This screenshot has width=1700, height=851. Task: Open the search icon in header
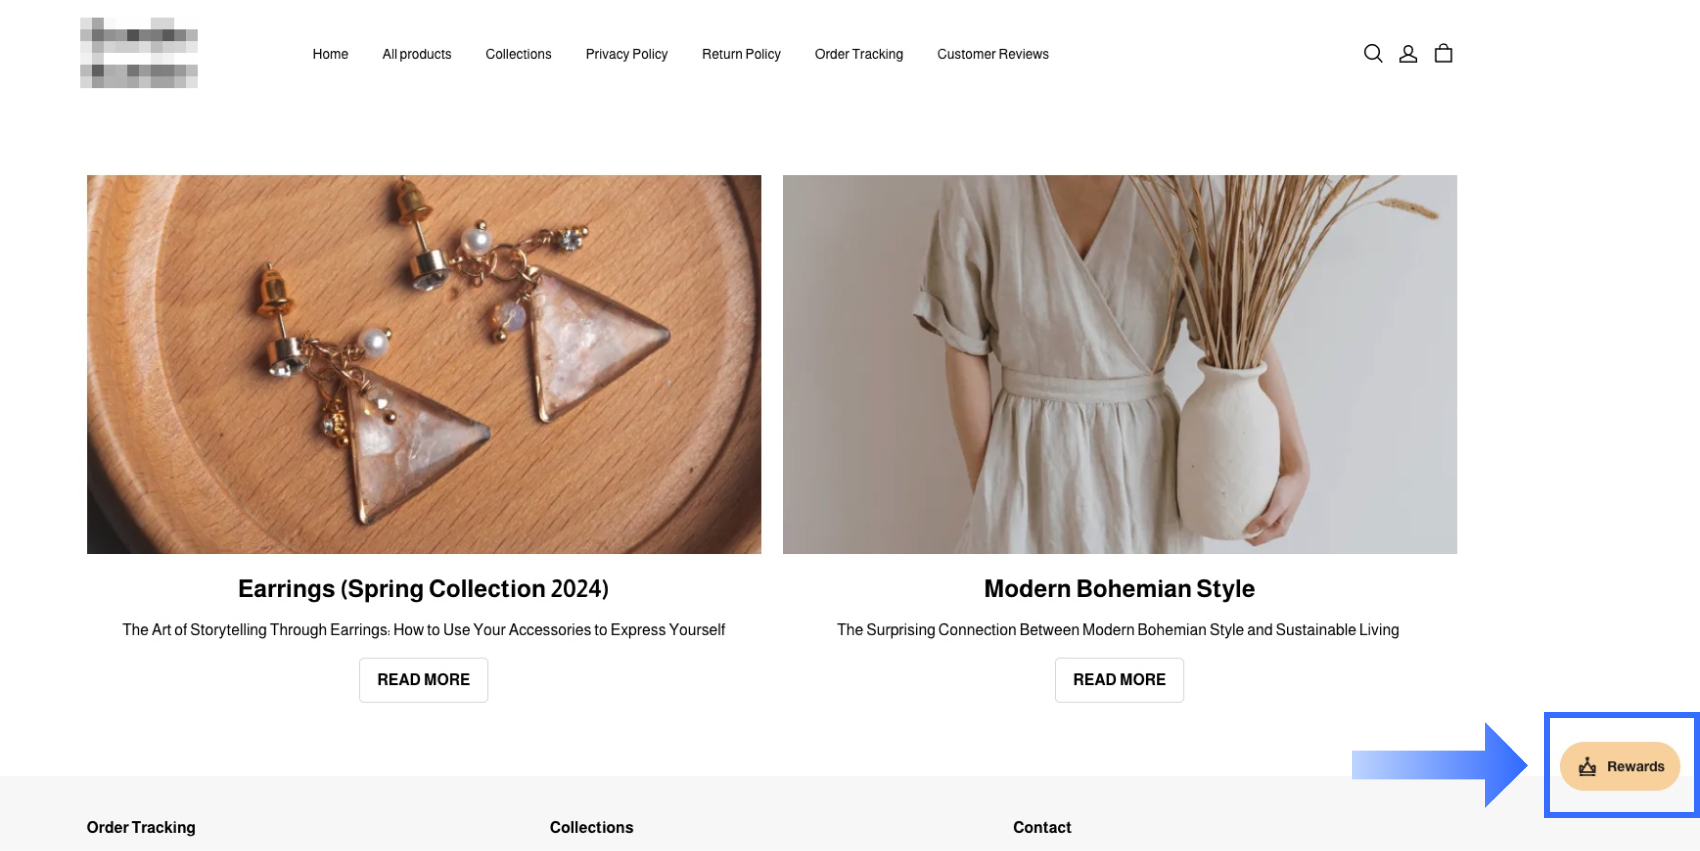1373,54
